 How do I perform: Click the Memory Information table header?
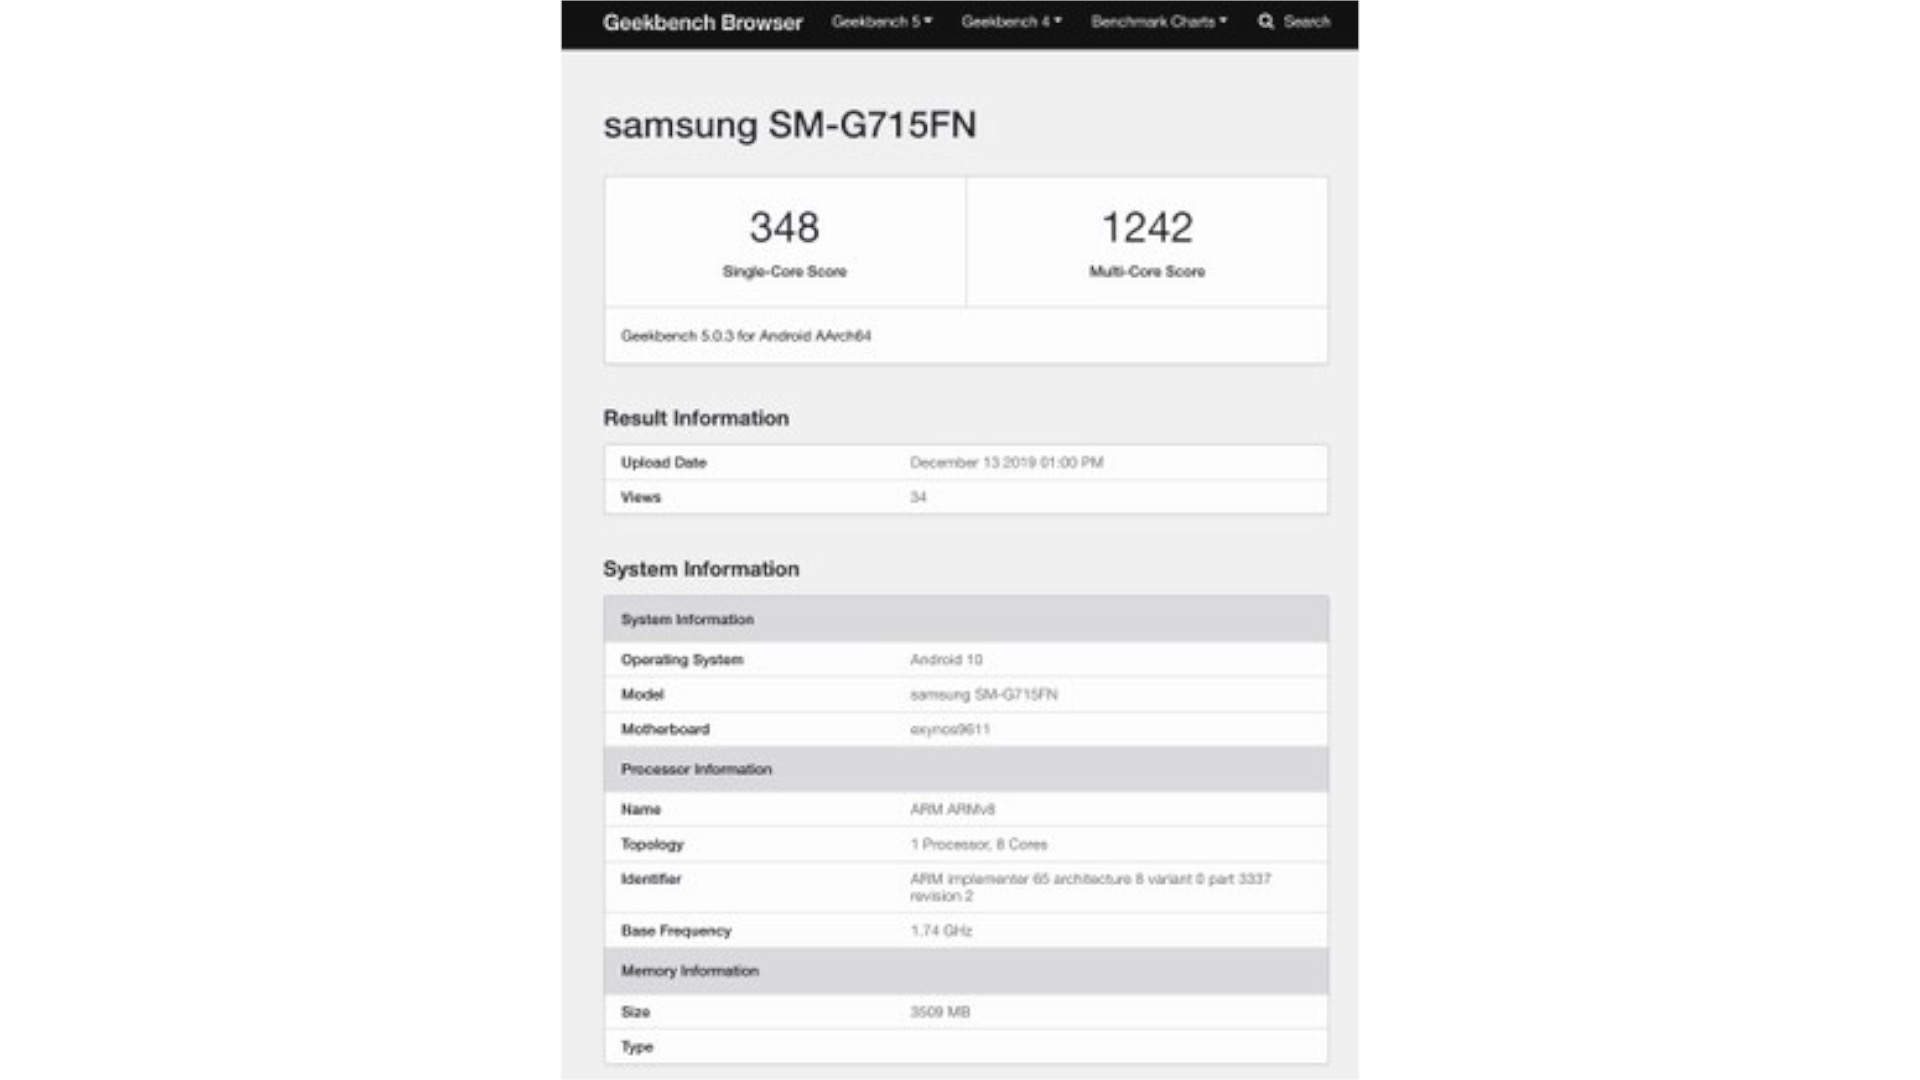(x=966, y=971)
